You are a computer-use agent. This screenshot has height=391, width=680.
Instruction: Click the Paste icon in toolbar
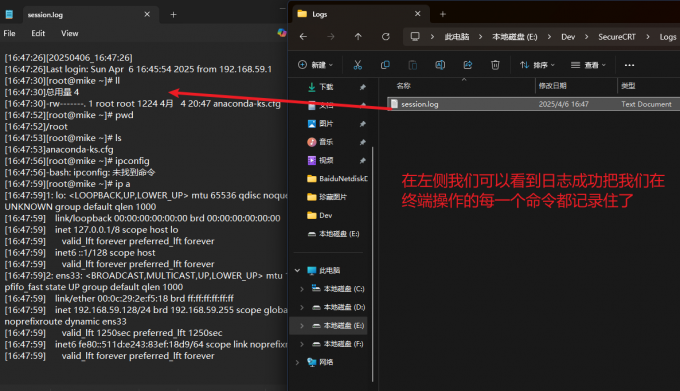[412, 65]
